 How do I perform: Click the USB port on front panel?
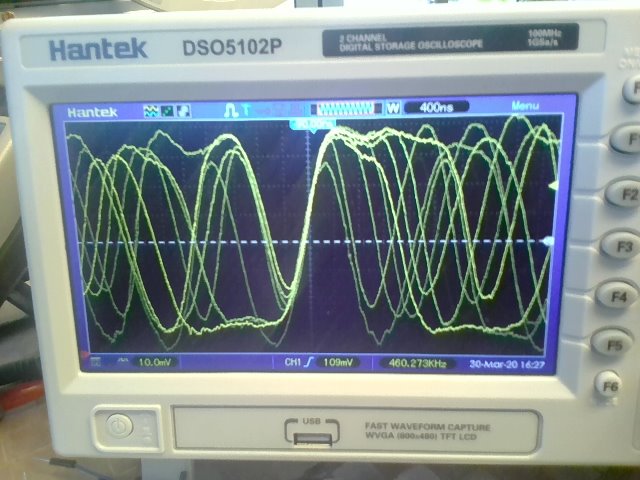[304, 431]
